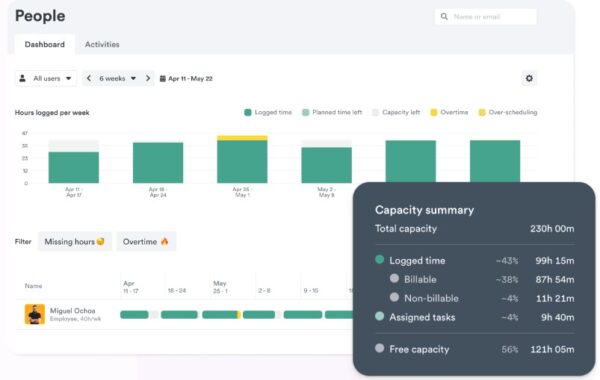Click the search magnifier icon
Screen dimensions: 600x380
444,16
